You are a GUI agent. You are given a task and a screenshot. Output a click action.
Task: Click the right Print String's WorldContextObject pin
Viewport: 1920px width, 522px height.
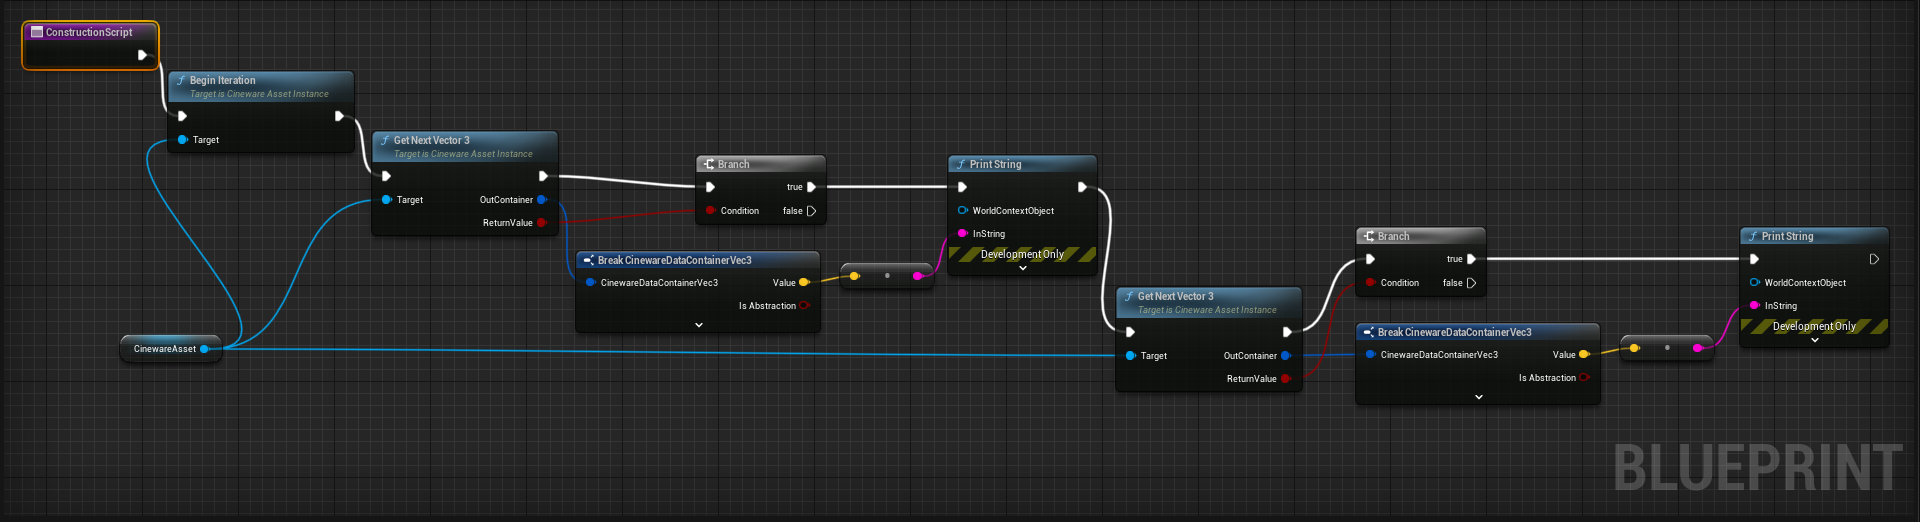(1754, 283)
